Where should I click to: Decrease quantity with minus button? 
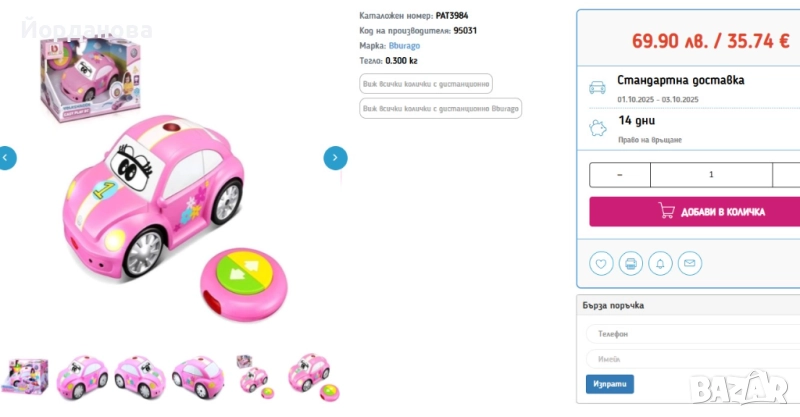coord(619,174)
